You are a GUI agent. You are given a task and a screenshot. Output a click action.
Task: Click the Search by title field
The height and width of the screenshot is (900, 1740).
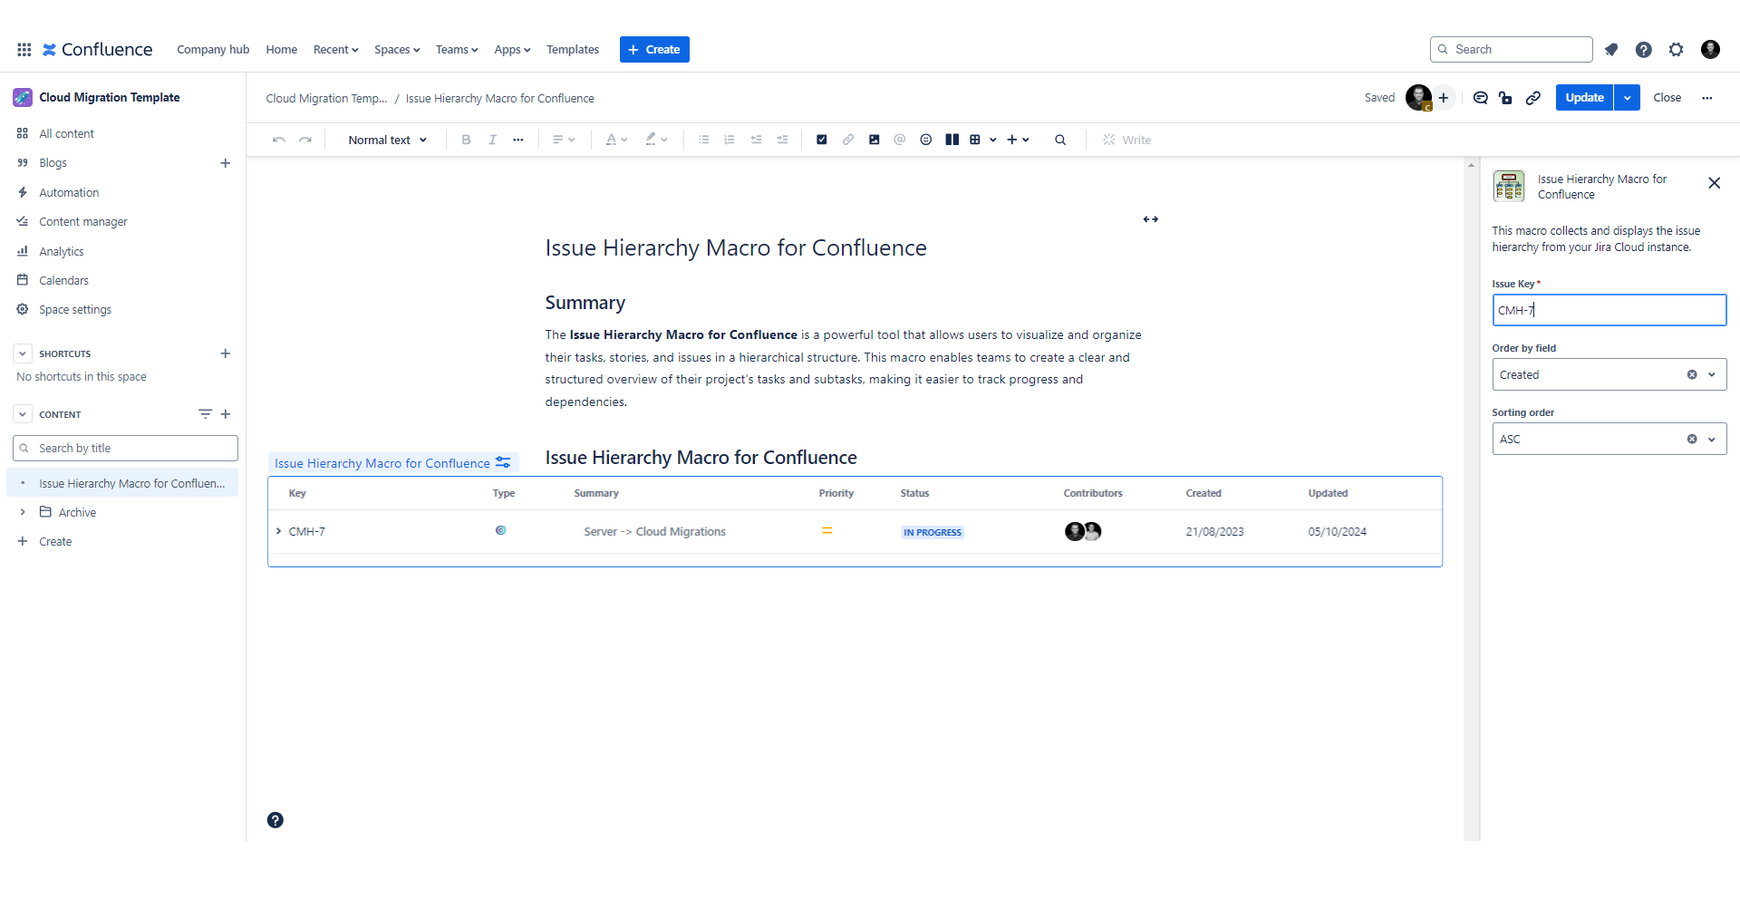(125, 448)
